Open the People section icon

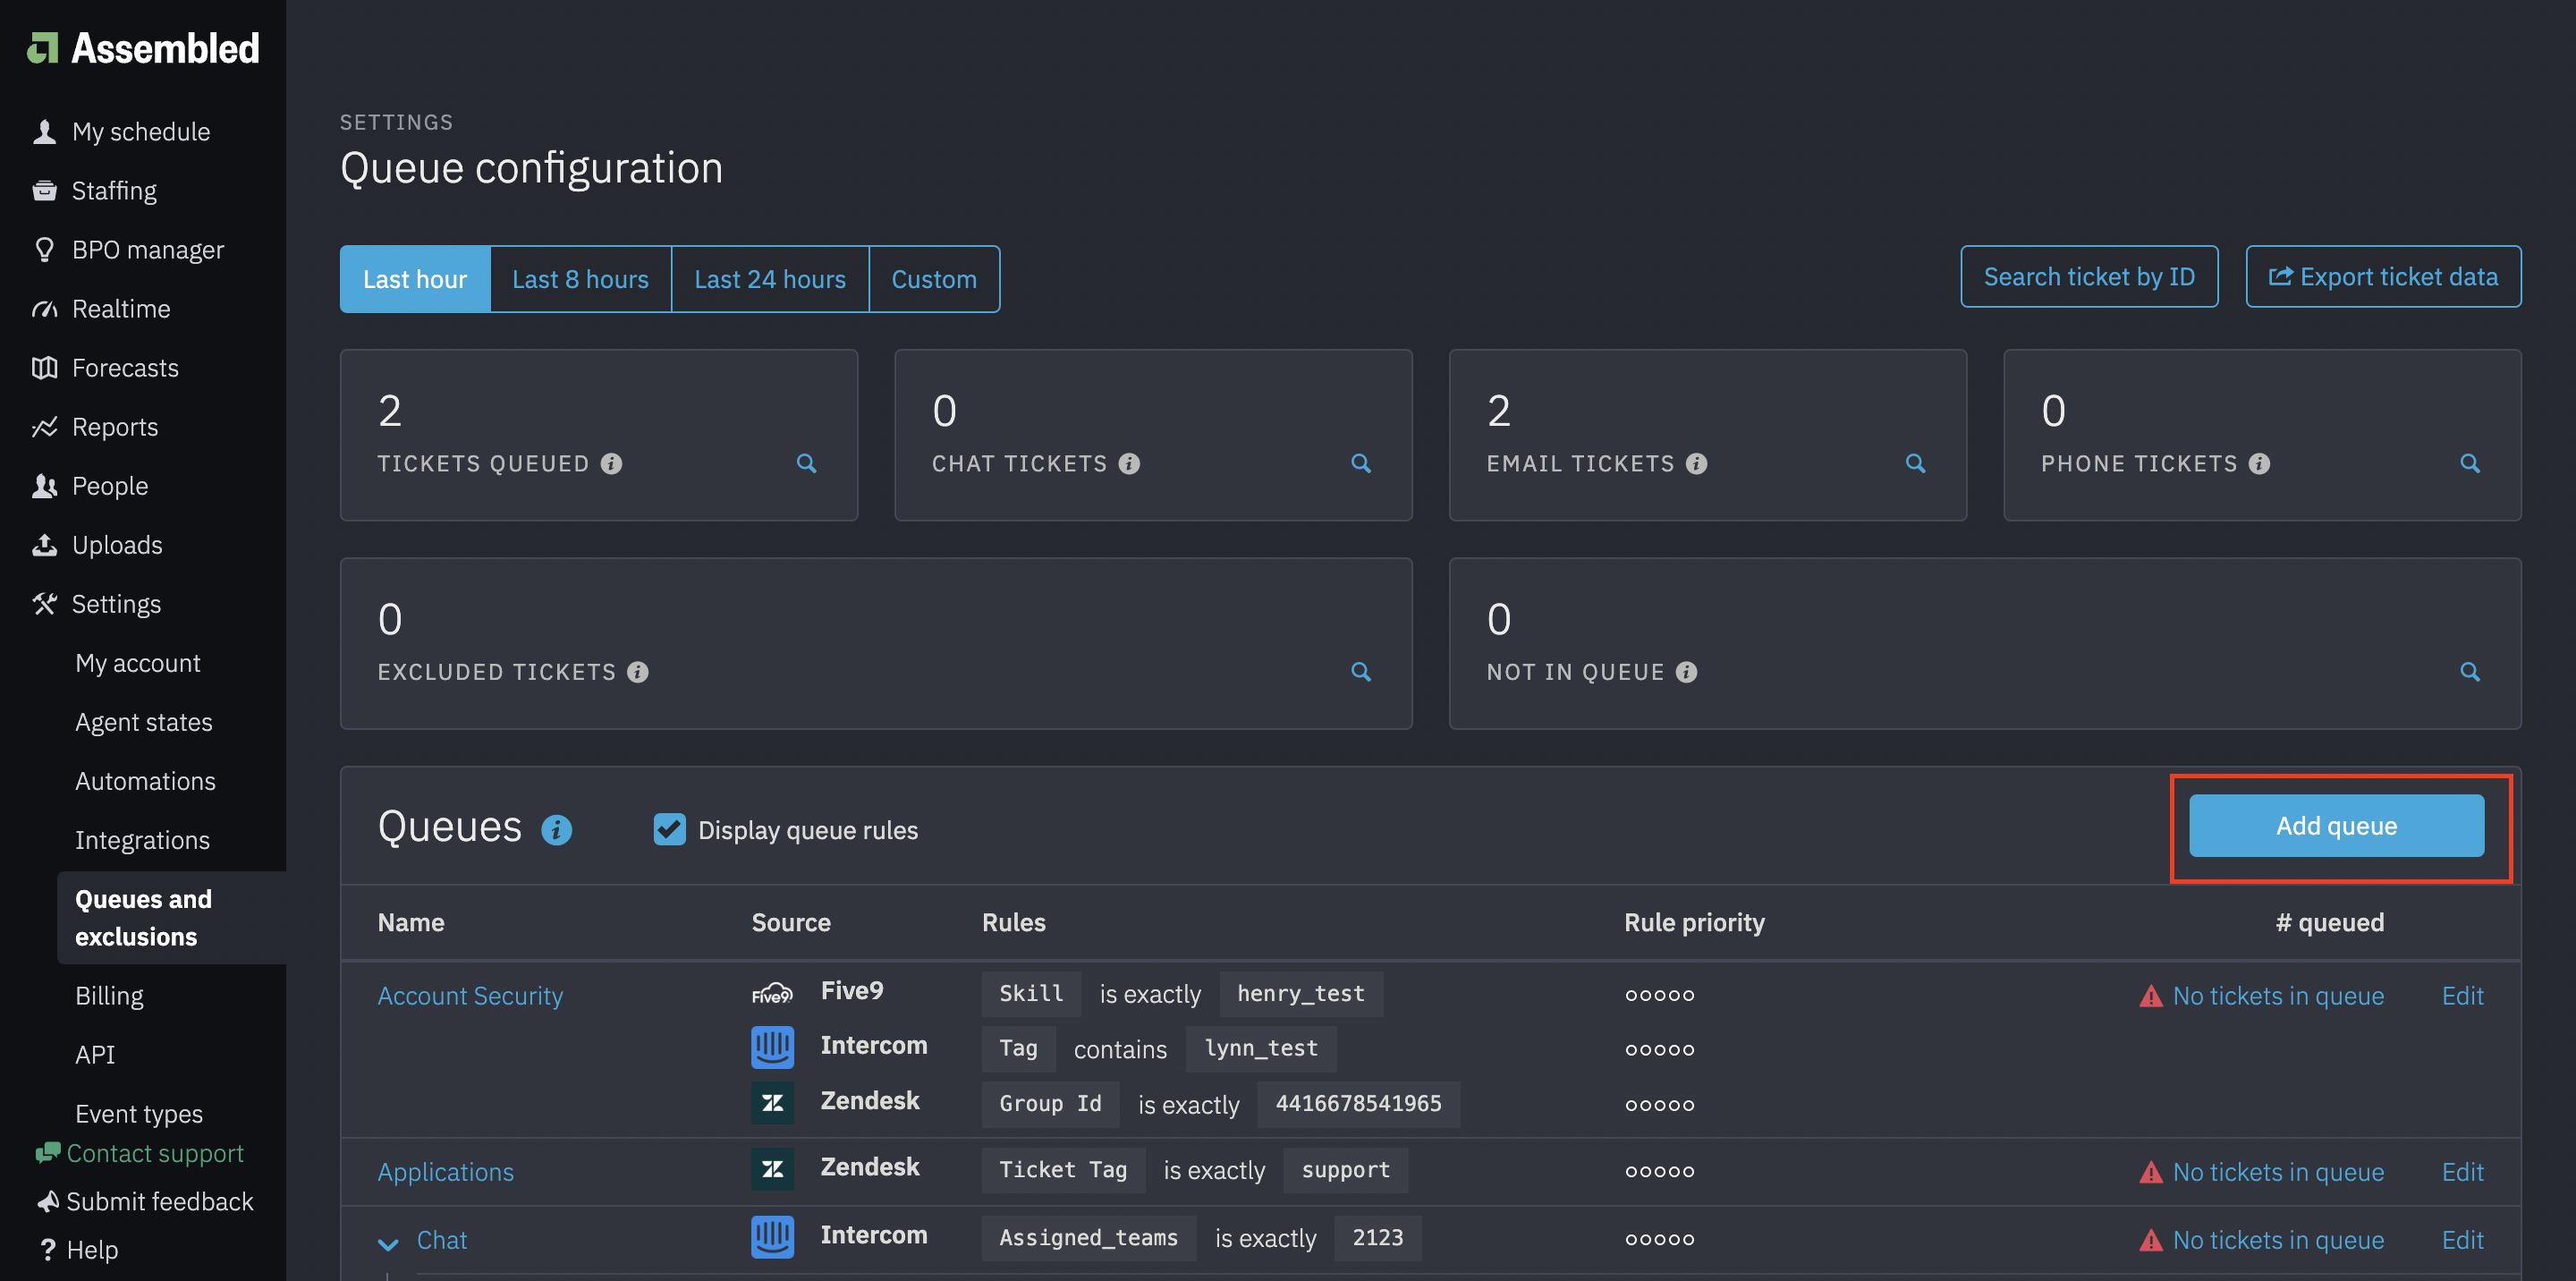45,485
